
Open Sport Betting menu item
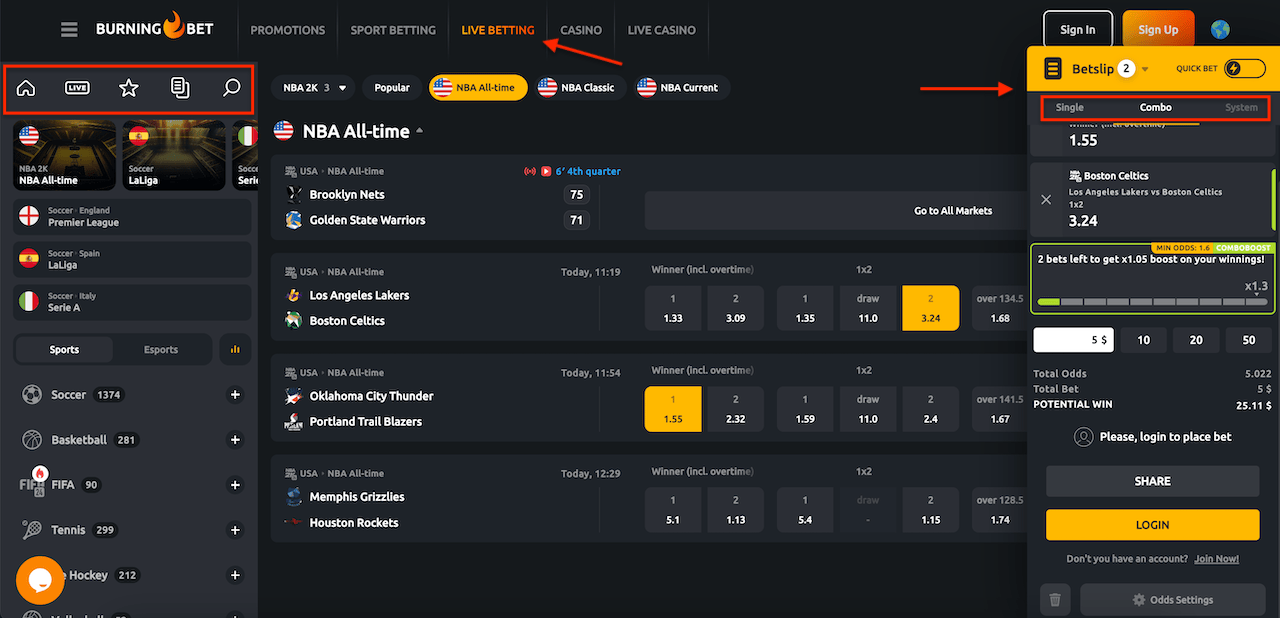[x=393, y=30]
